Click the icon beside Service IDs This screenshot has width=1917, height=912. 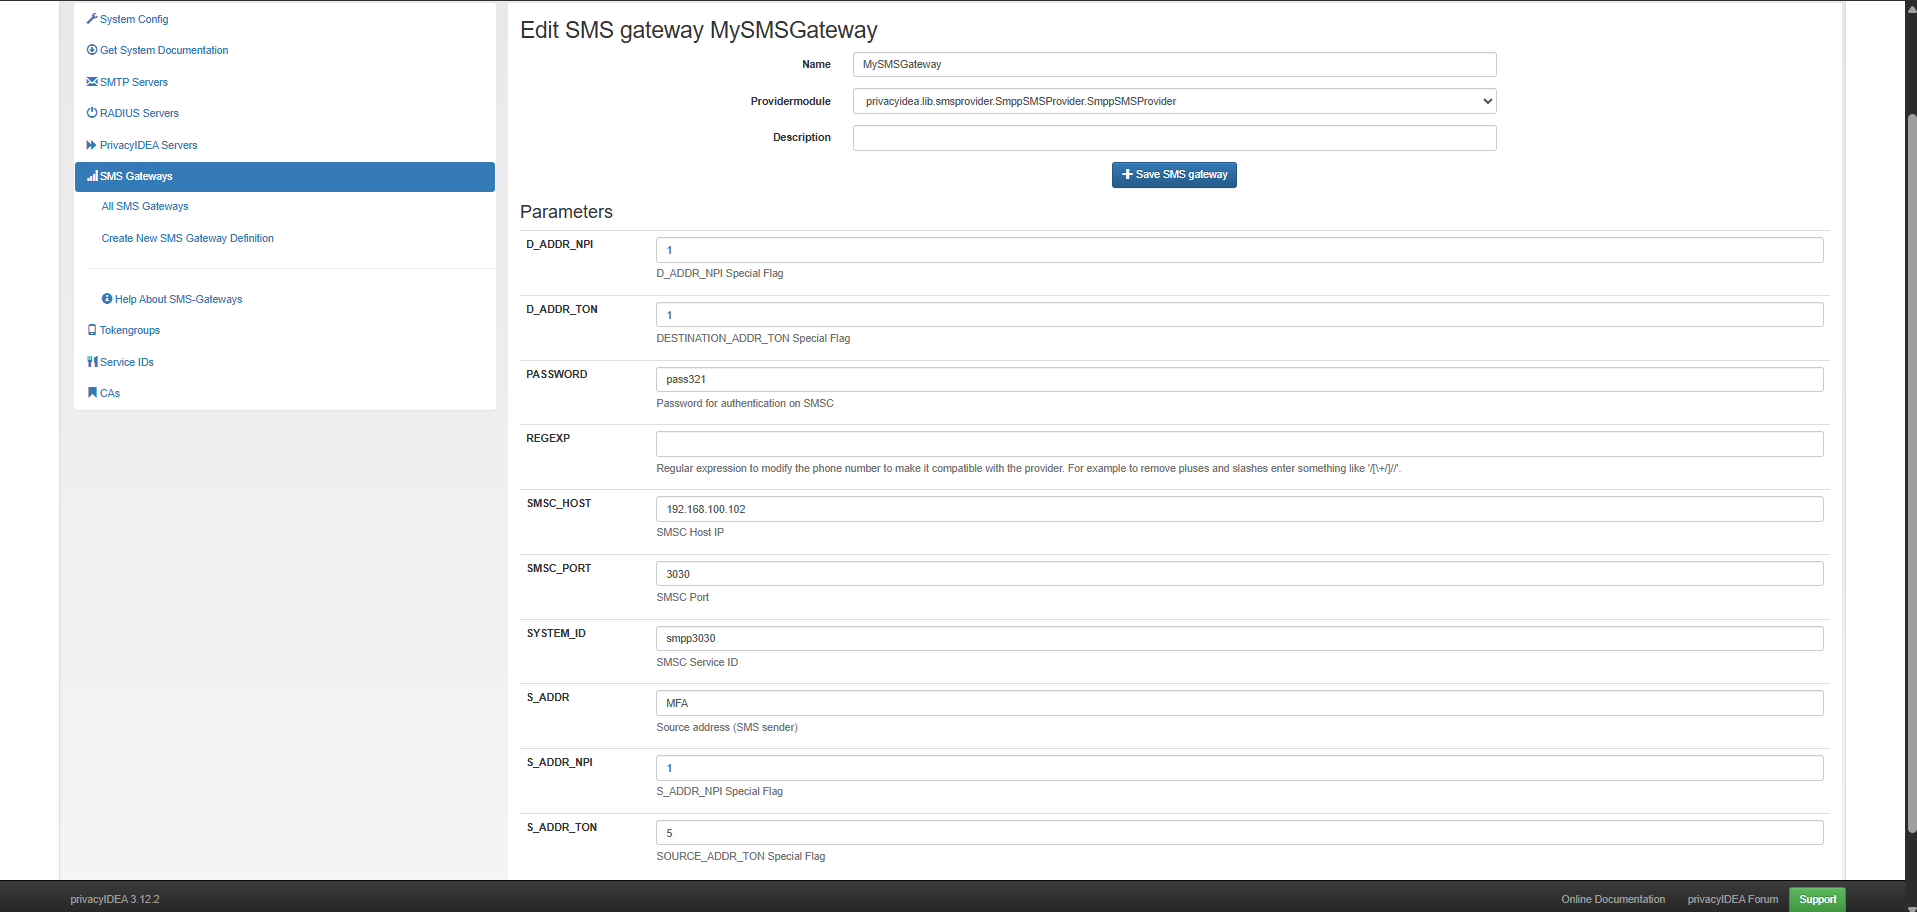coord(92,362)
